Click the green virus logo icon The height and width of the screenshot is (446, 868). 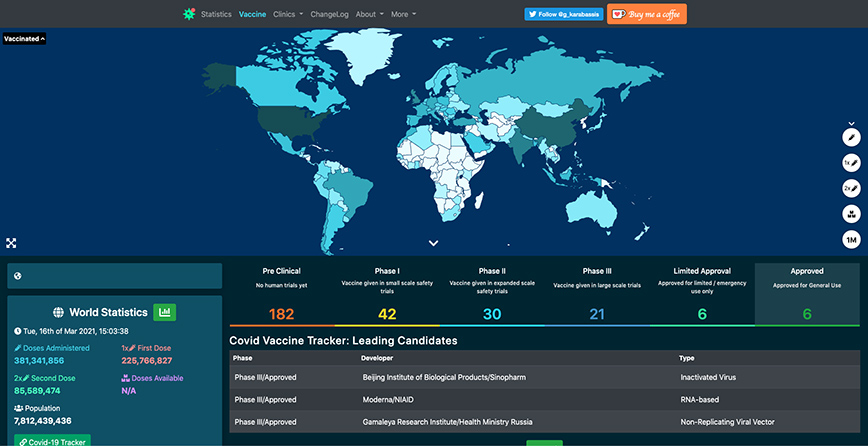coord(189,14)
